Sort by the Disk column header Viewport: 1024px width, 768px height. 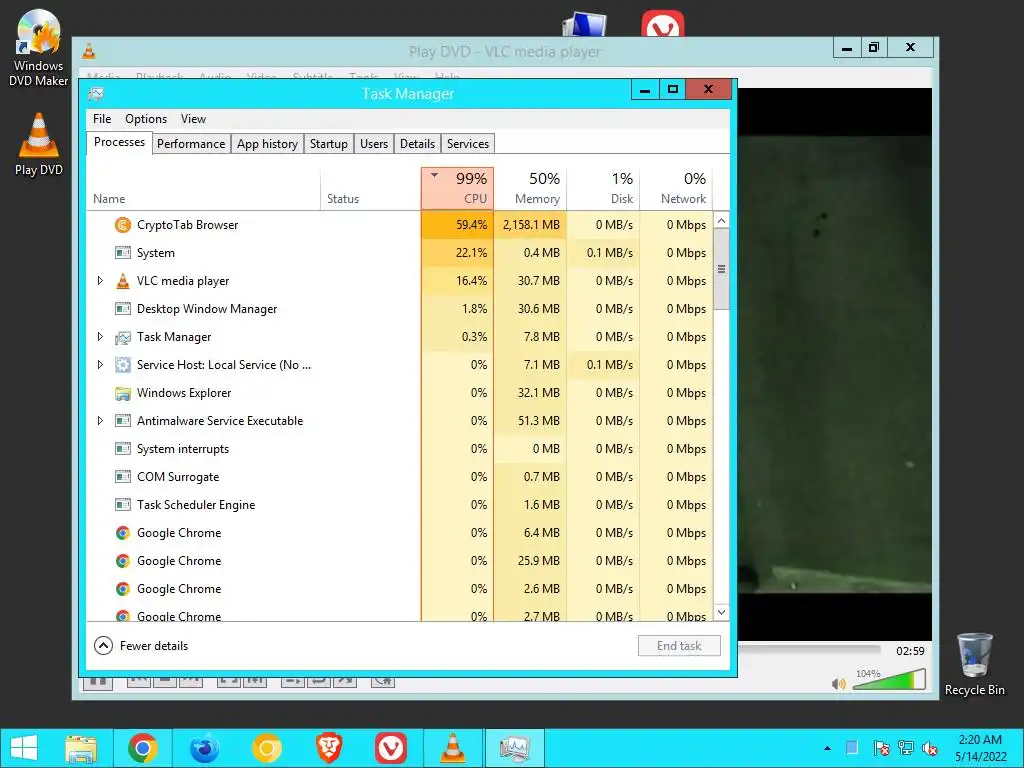tap(603, 188)
